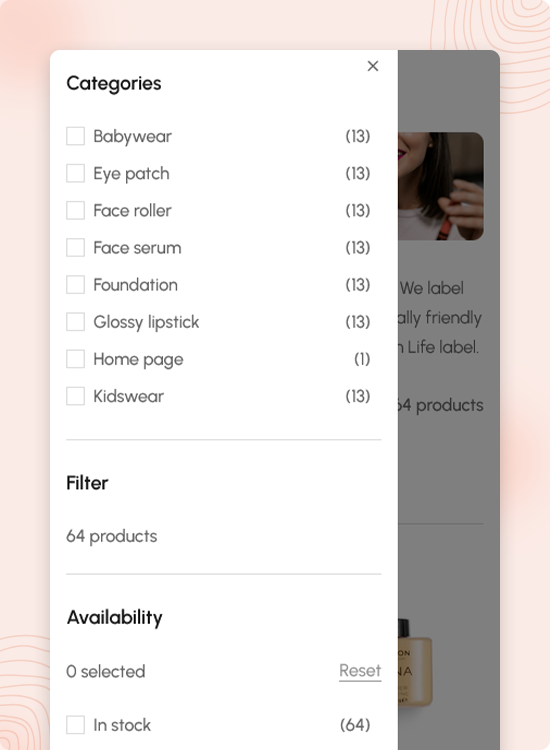Click the woman photo thumbnail behind overlay
The image size is (550, 750).
[440, 186]
